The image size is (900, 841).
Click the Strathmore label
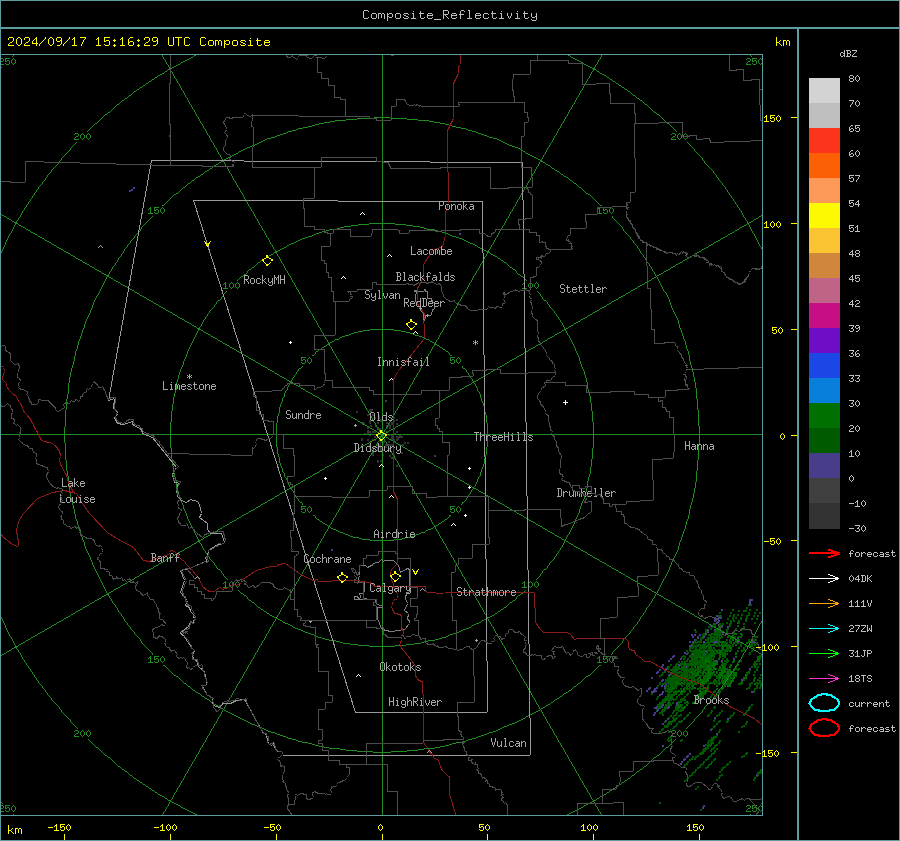point(486,592)
